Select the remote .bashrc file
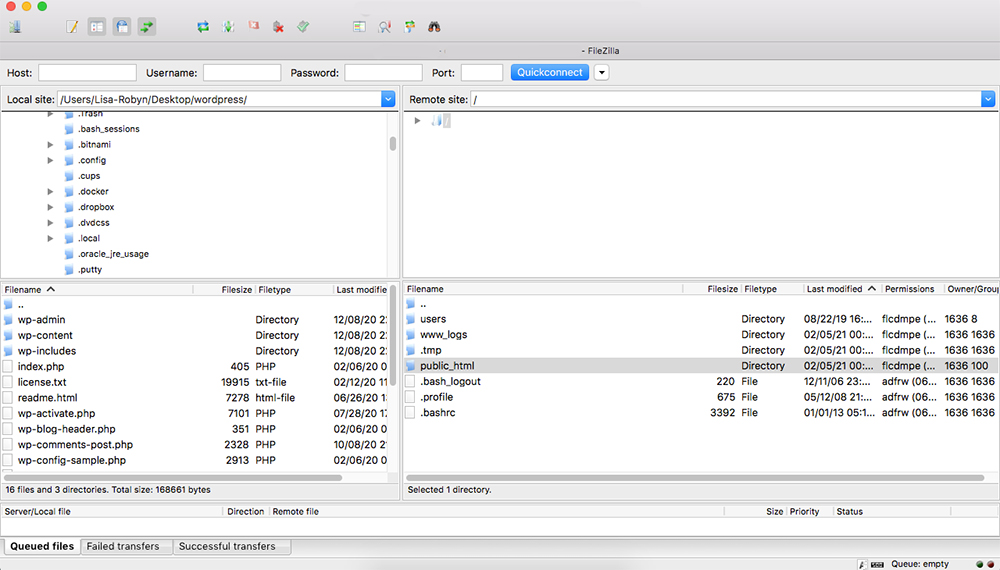 pyautogui.click(x=700, y=413)
